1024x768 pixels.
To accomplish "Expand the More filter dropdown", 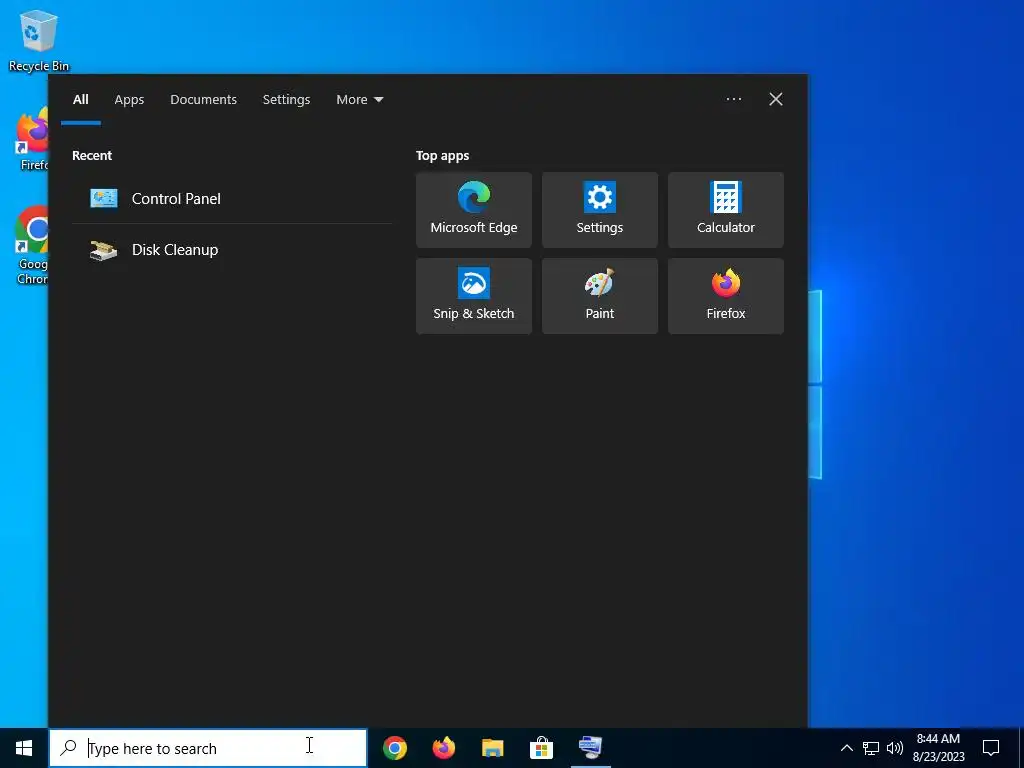I will 359,99.
